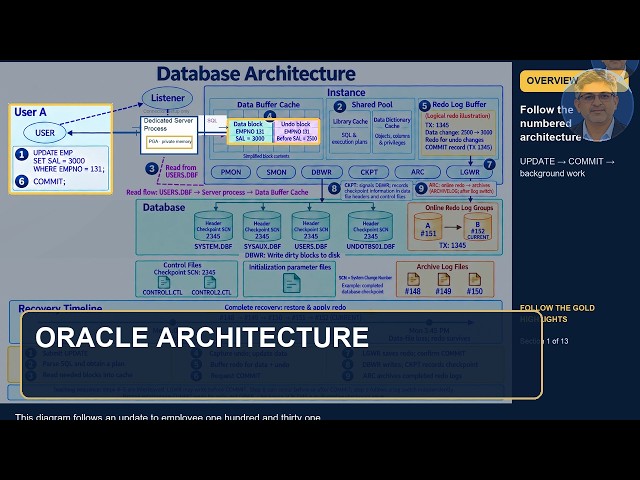
Task: Click redo log group A #151 cylinder
Action: [x=428, y=227]
